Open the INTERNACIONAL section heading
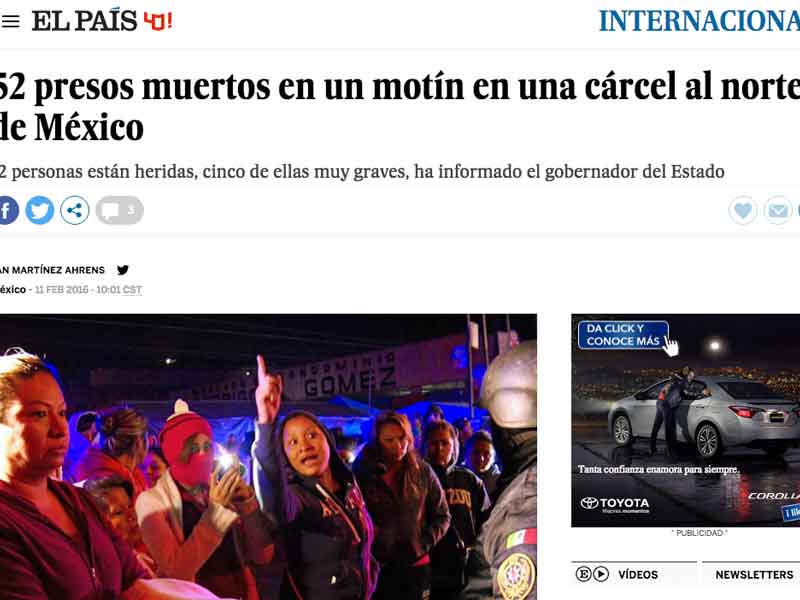The width and height of the screenshot is (800, 600). [x=699, y=21]
